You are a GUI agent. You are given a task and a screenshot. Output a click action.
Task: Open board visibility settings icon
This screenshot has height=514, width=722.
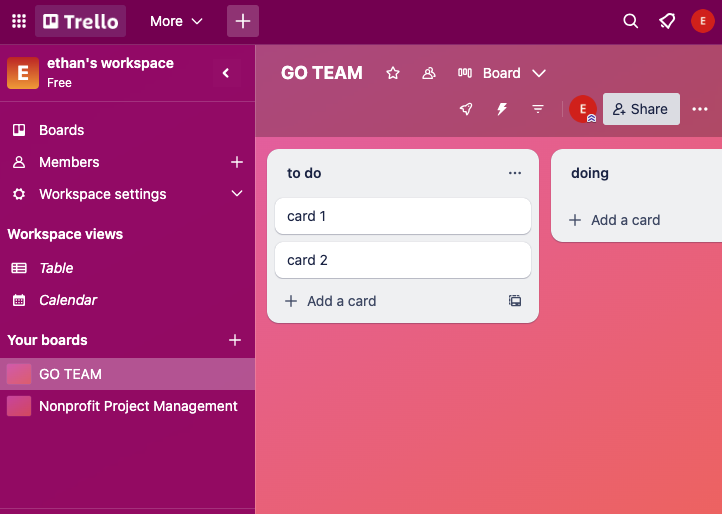pyautogui.click(x=429, y=73)
